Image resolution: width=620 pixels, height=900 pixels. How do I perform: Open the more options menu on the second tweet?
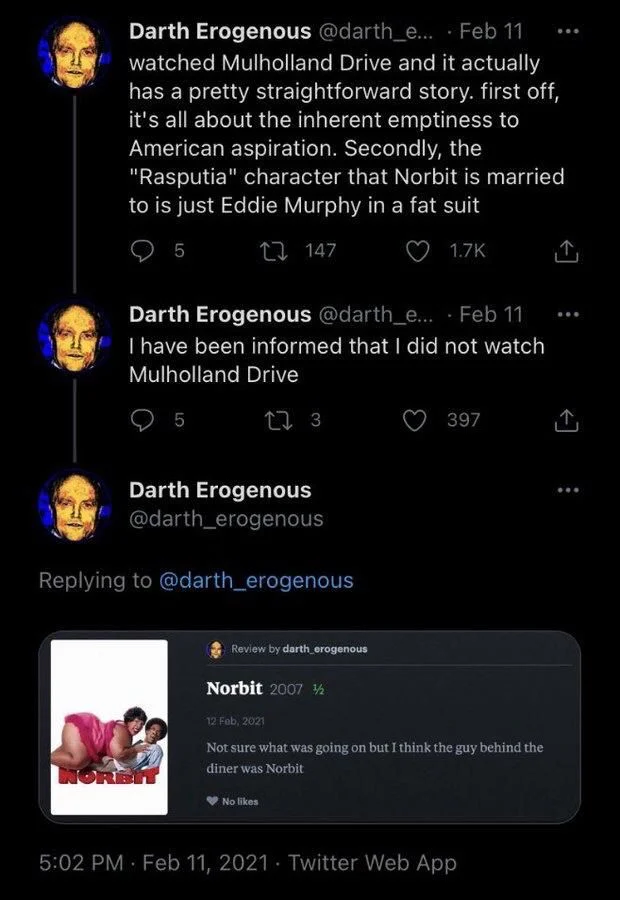(568, 313)
